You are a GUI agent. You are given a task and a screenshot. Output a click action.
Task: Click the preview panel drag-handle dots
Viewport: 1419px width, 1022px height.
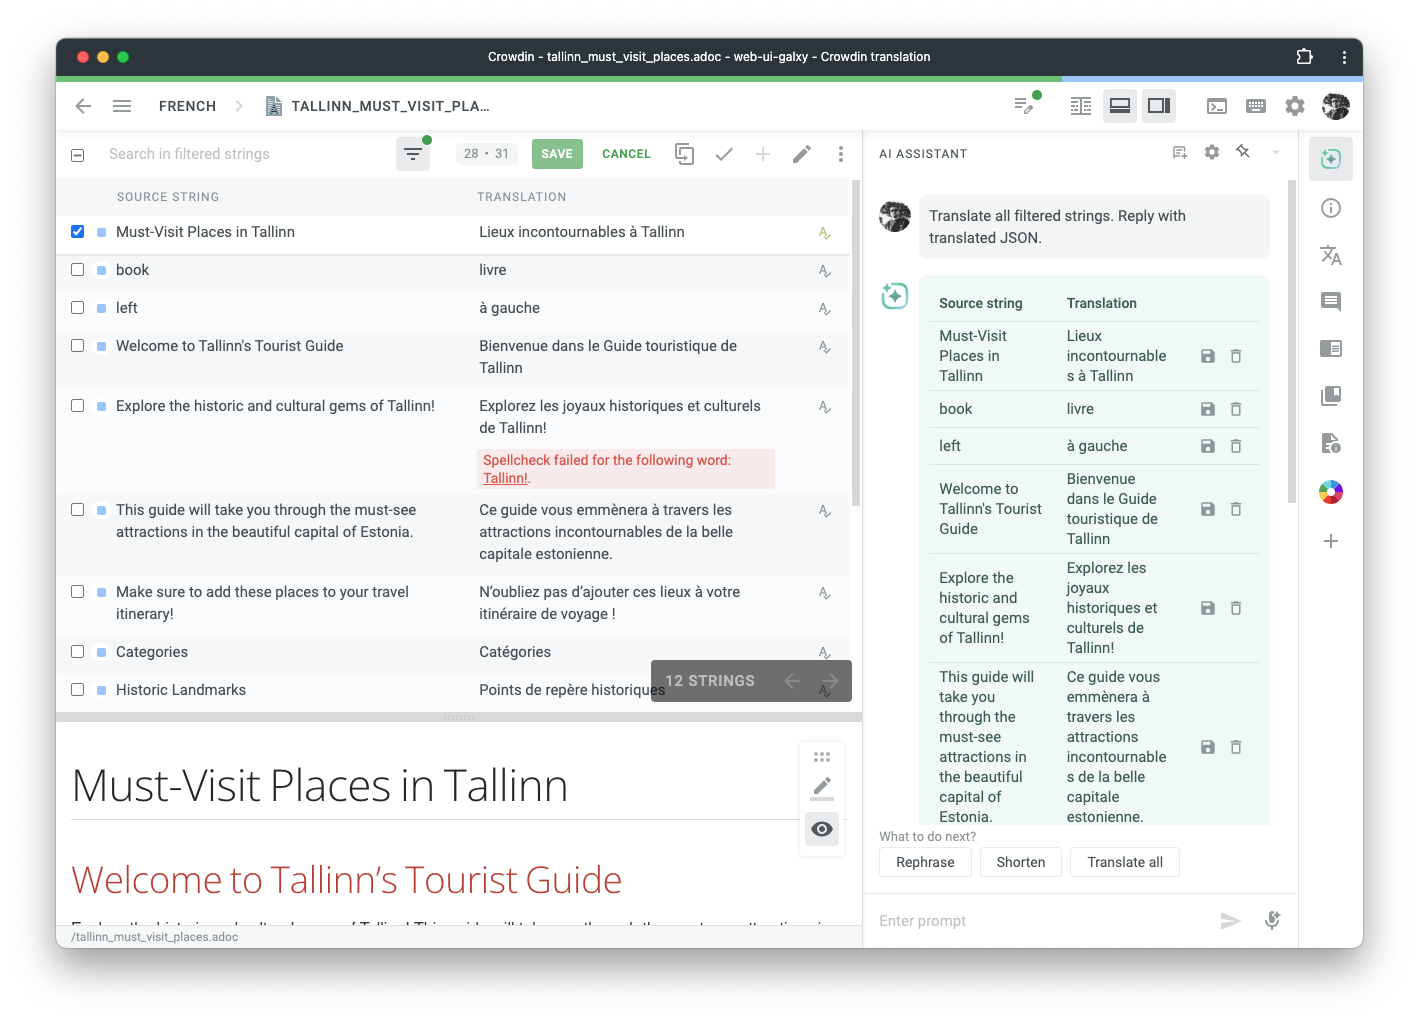point(822,757)
